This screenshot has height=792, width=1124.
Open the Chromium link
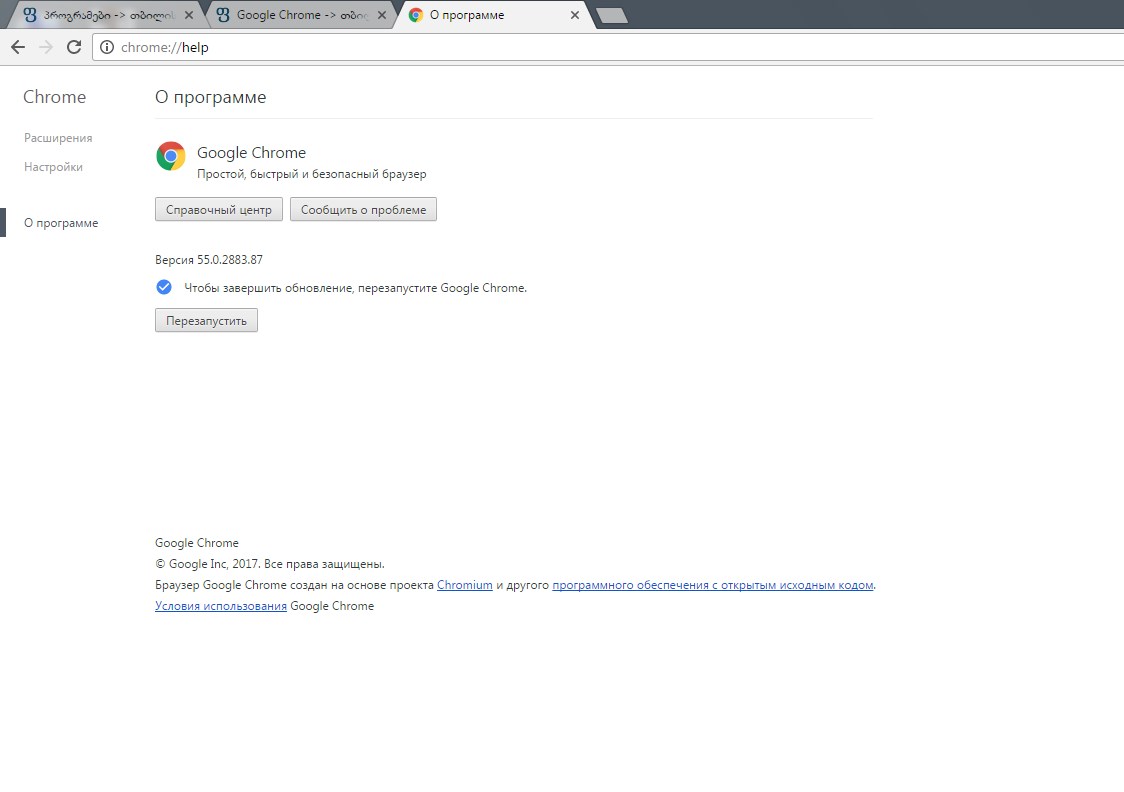point(465,585)
